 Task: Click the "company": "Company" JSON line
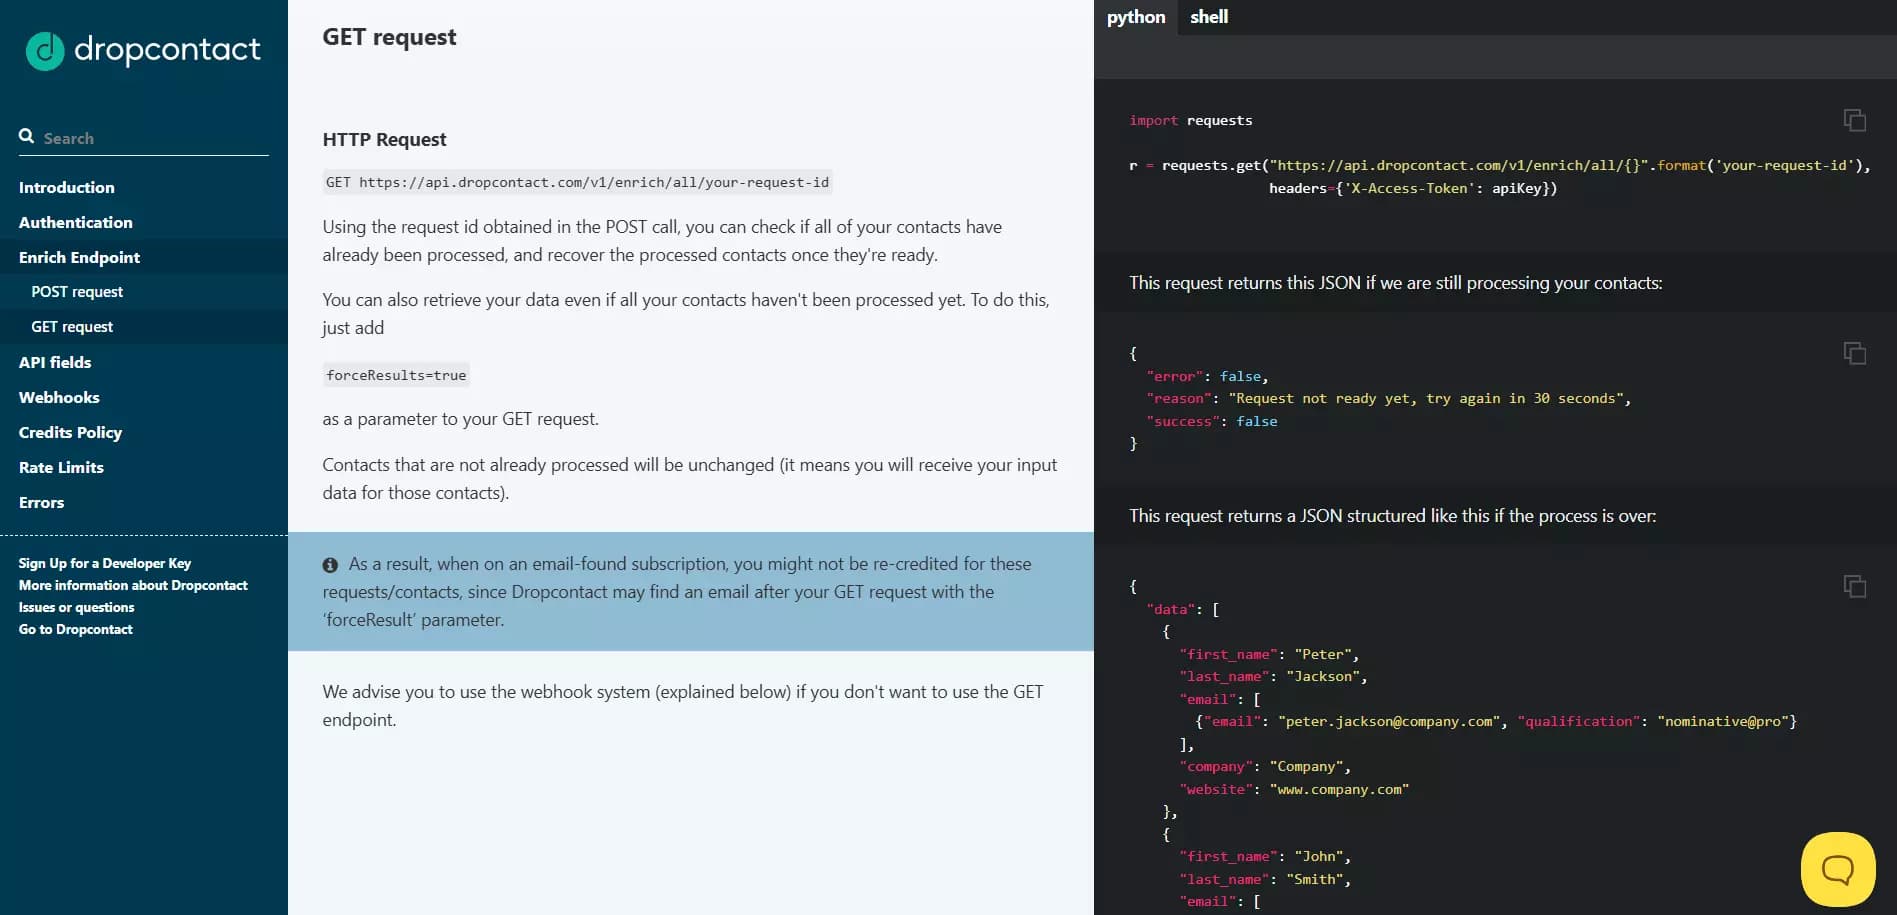1265,766
